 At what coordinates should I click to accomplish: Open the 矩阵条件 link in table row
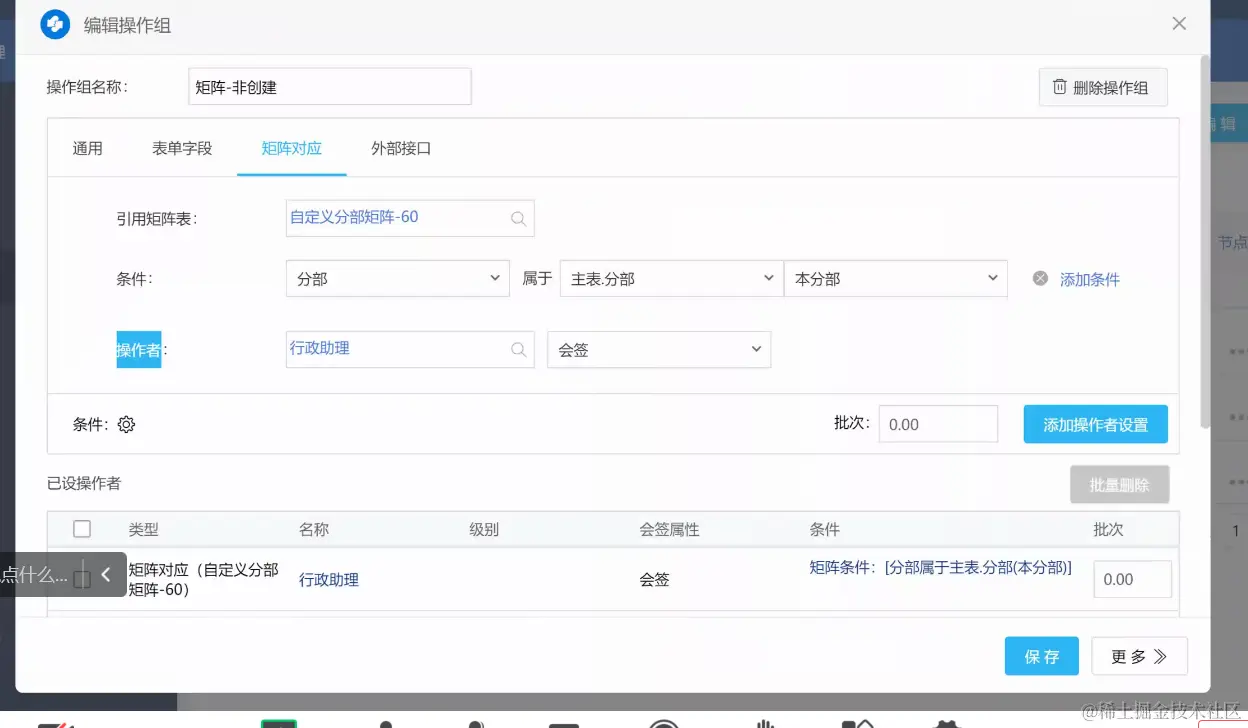click(940, 567)
